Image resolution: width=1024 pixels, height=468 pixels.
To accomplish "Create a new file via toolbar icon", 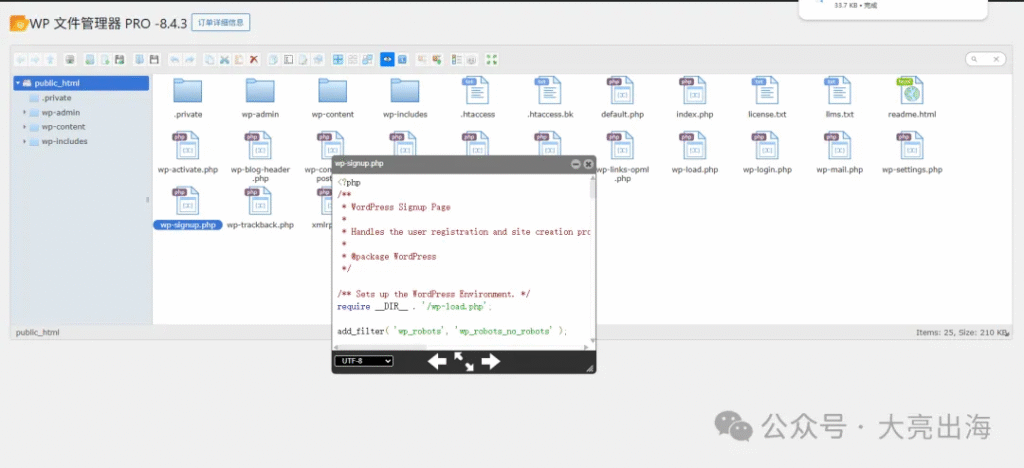I will 104,59.
